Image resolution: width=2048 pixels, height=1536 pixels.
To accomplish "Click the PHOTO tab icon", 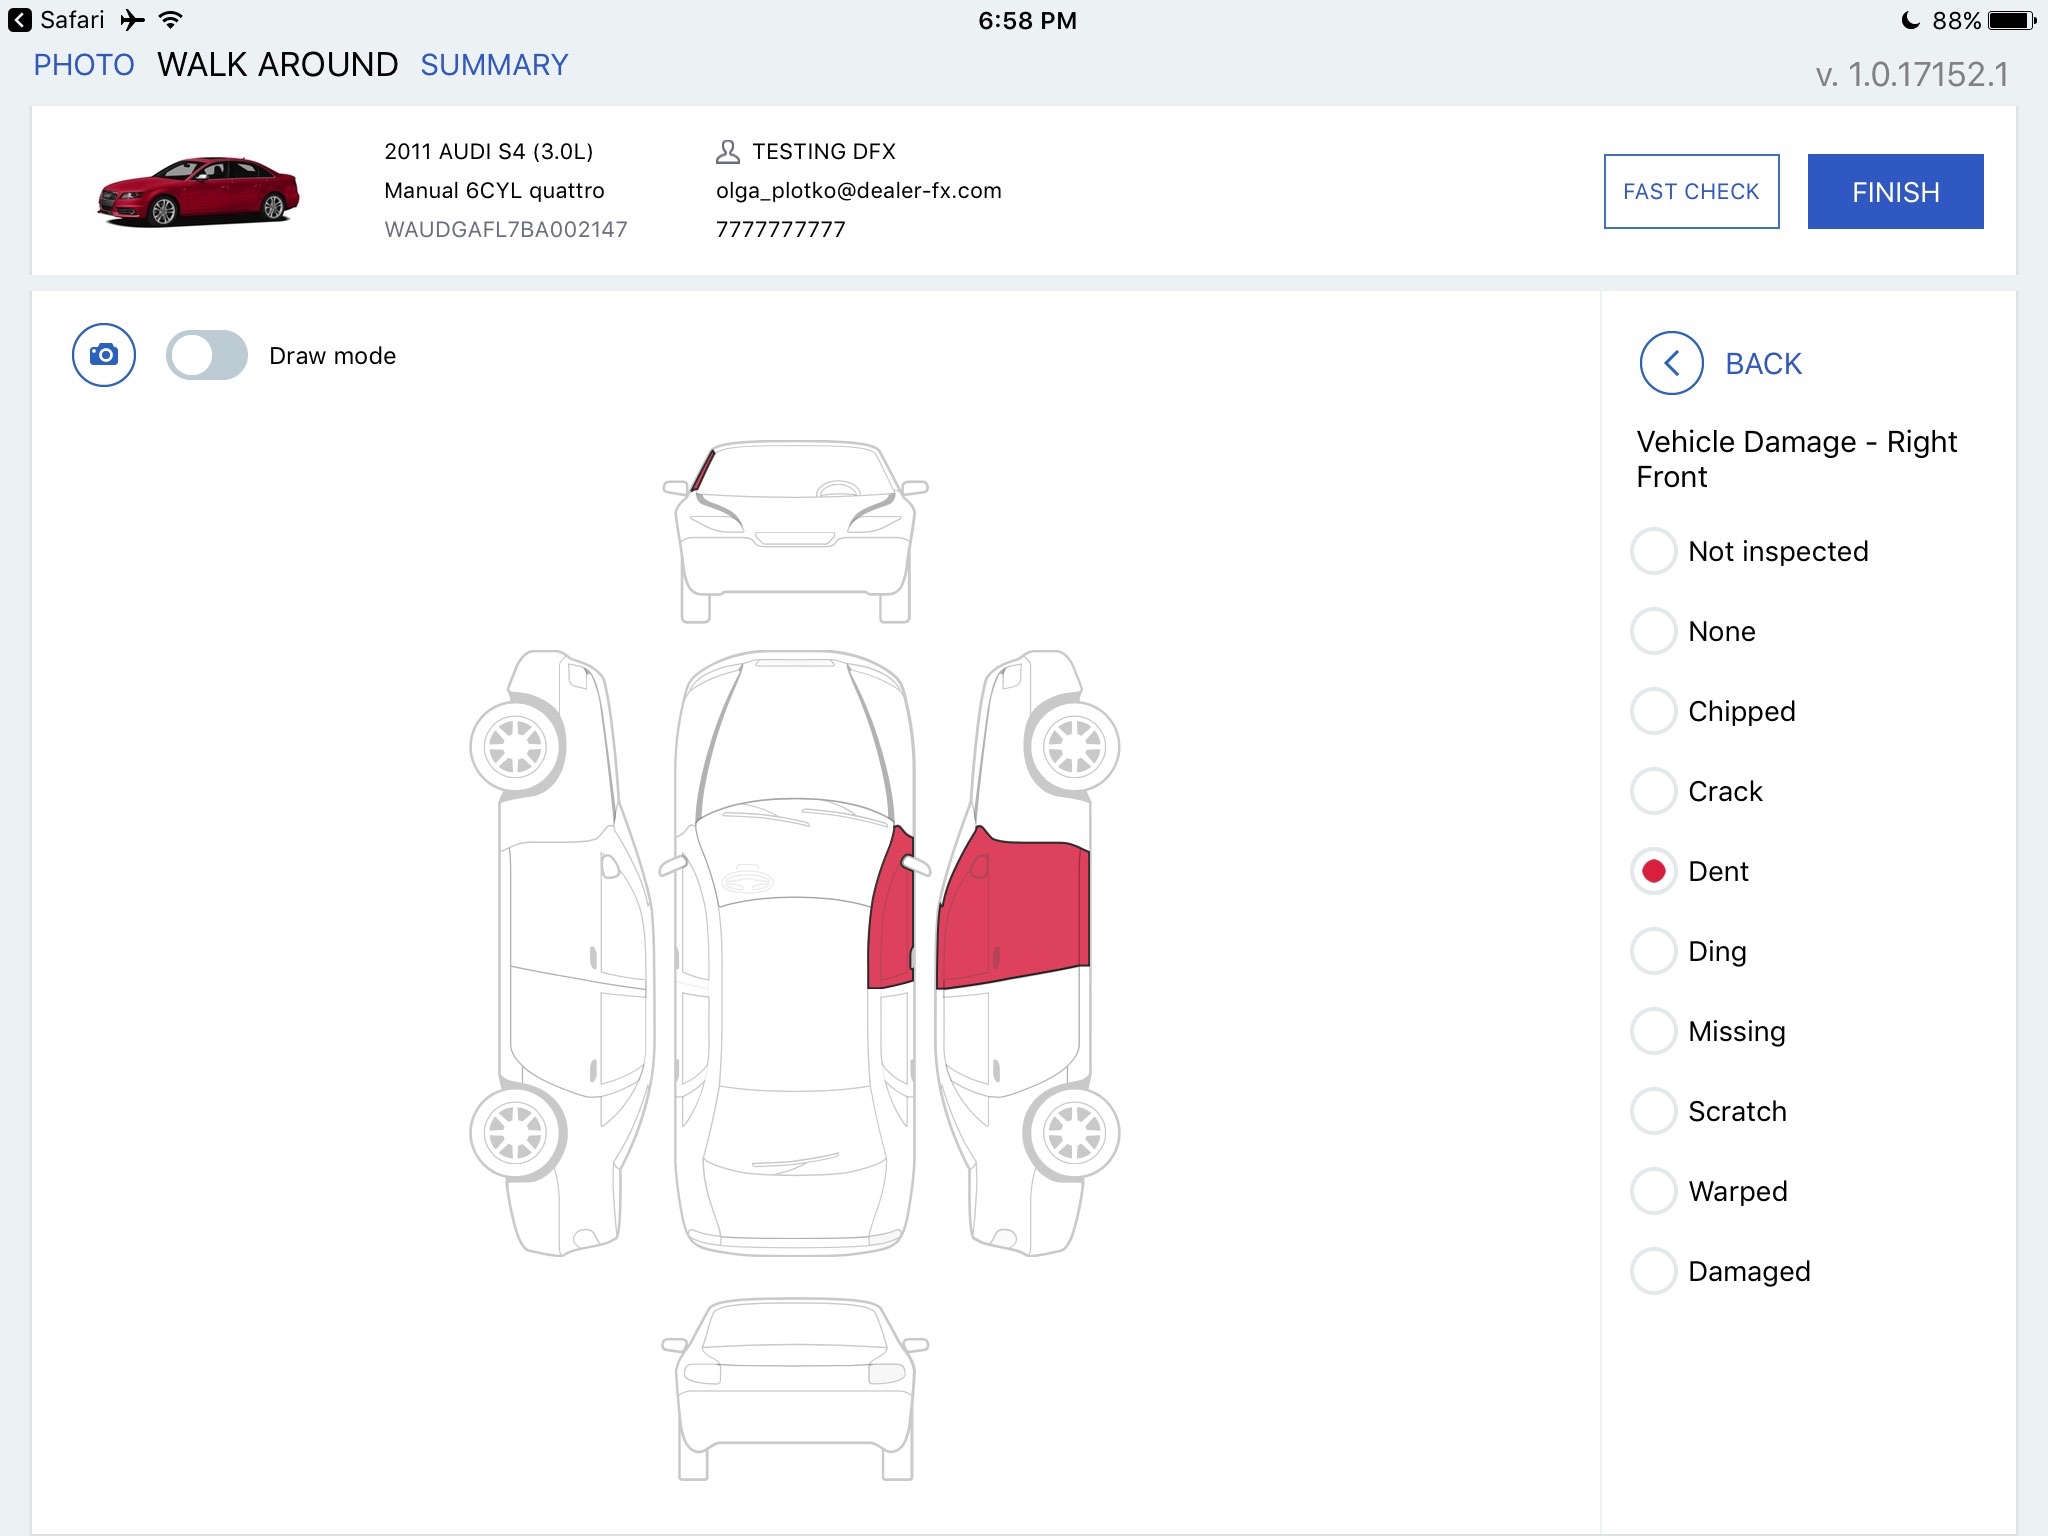I will [x=84, y=65].
